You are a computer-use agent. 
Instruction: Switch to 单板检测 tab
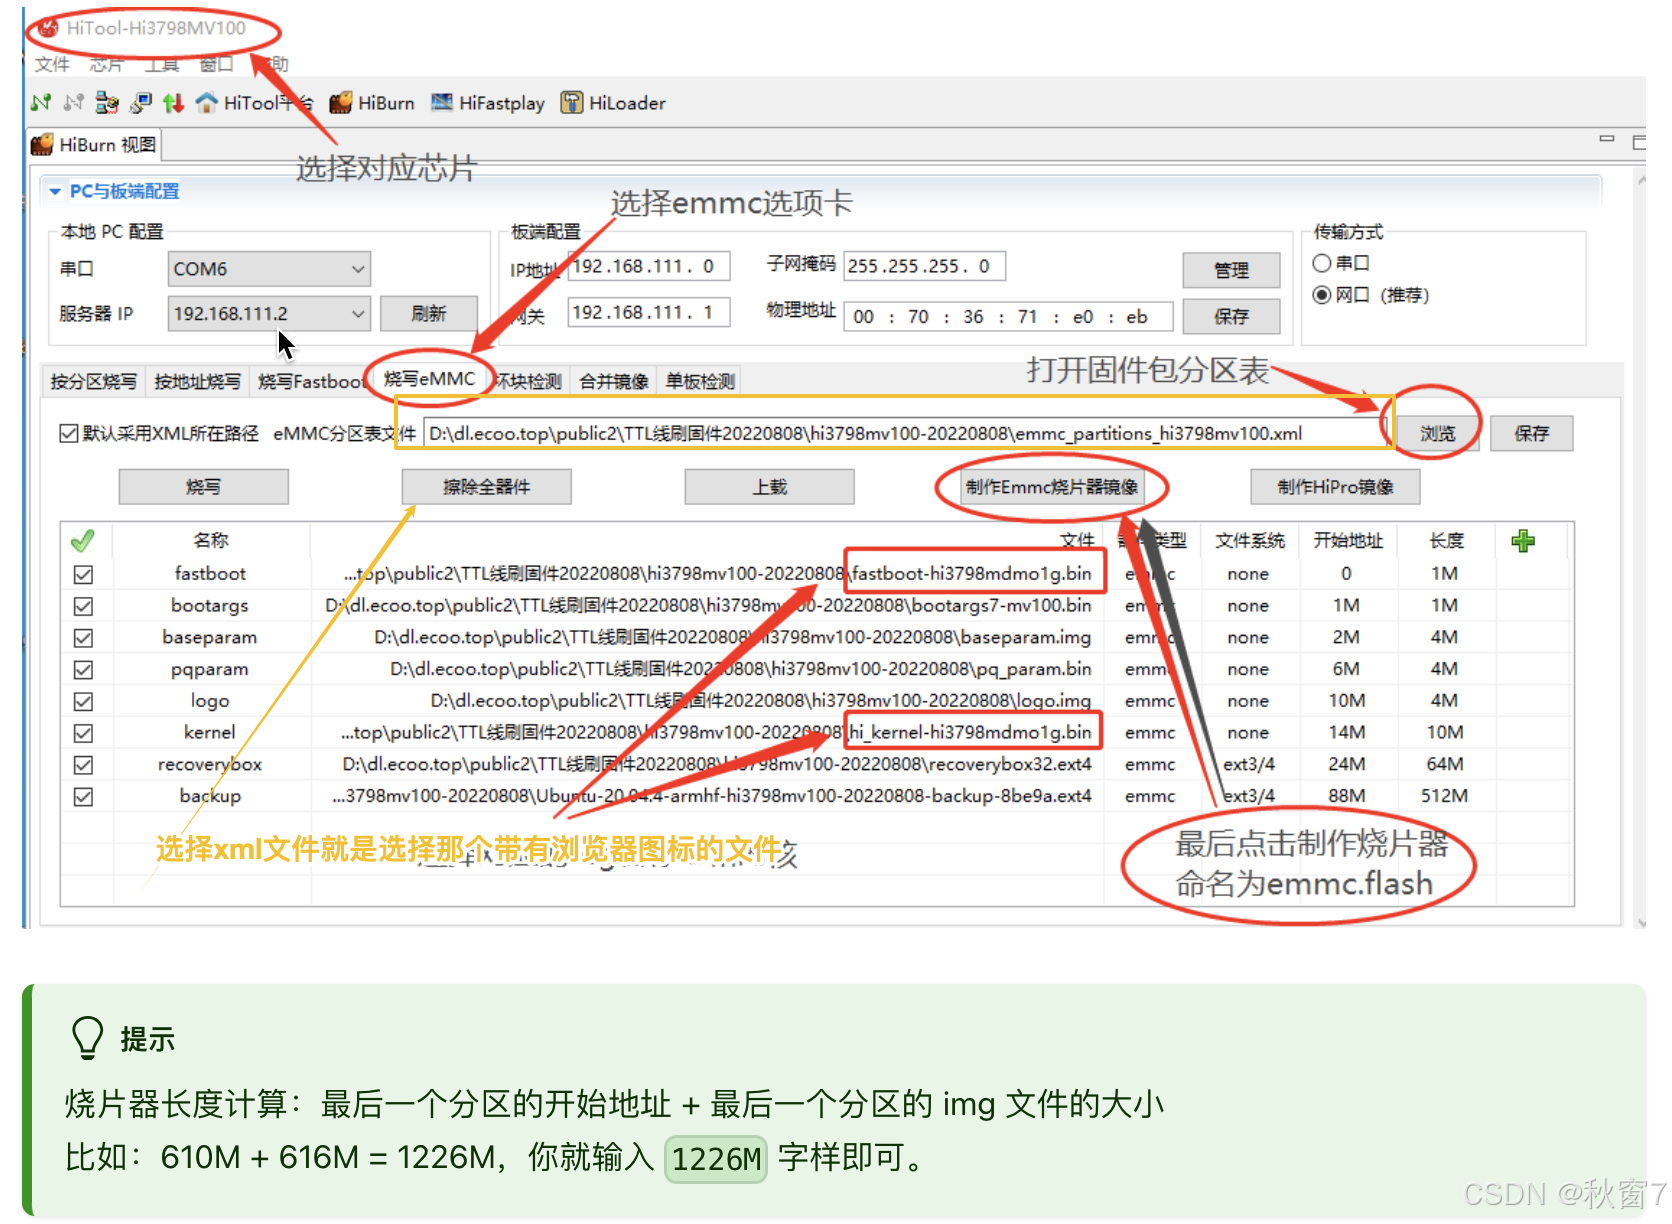700,381
